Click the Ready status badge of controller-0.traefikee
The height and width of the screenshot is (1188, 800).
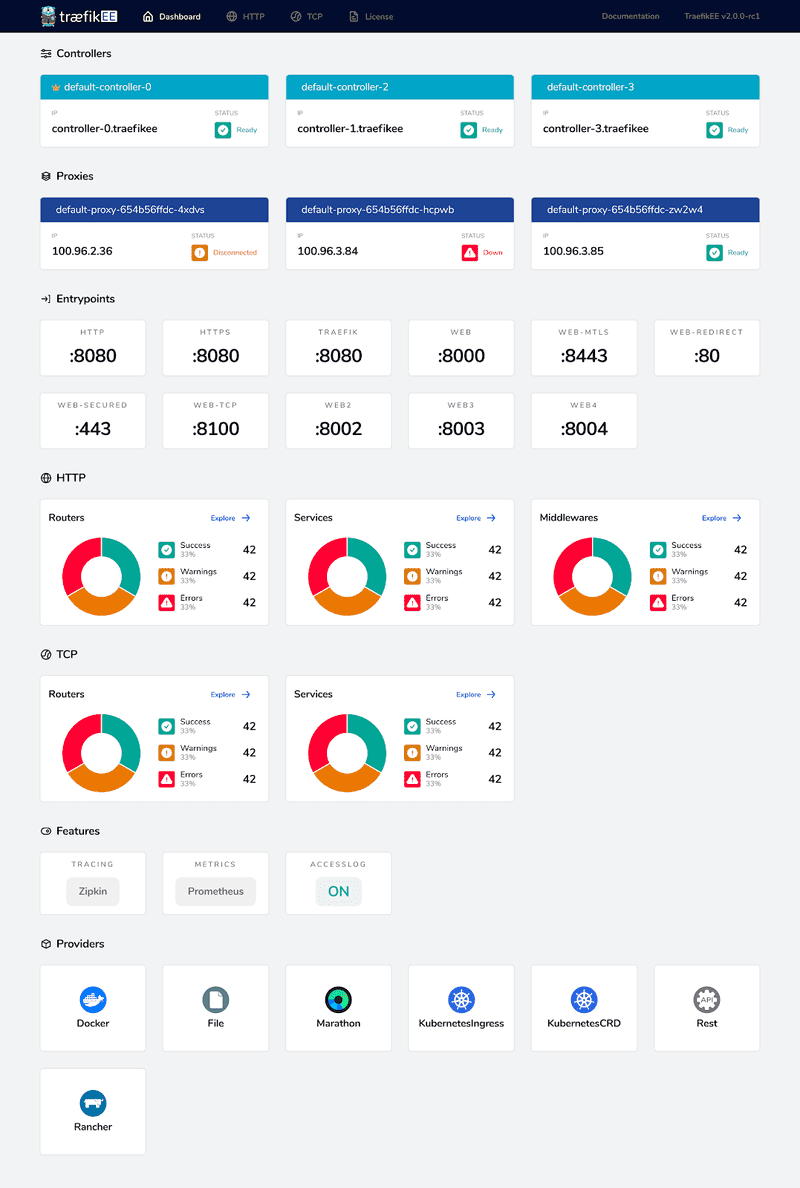click(x=232, y=129)
